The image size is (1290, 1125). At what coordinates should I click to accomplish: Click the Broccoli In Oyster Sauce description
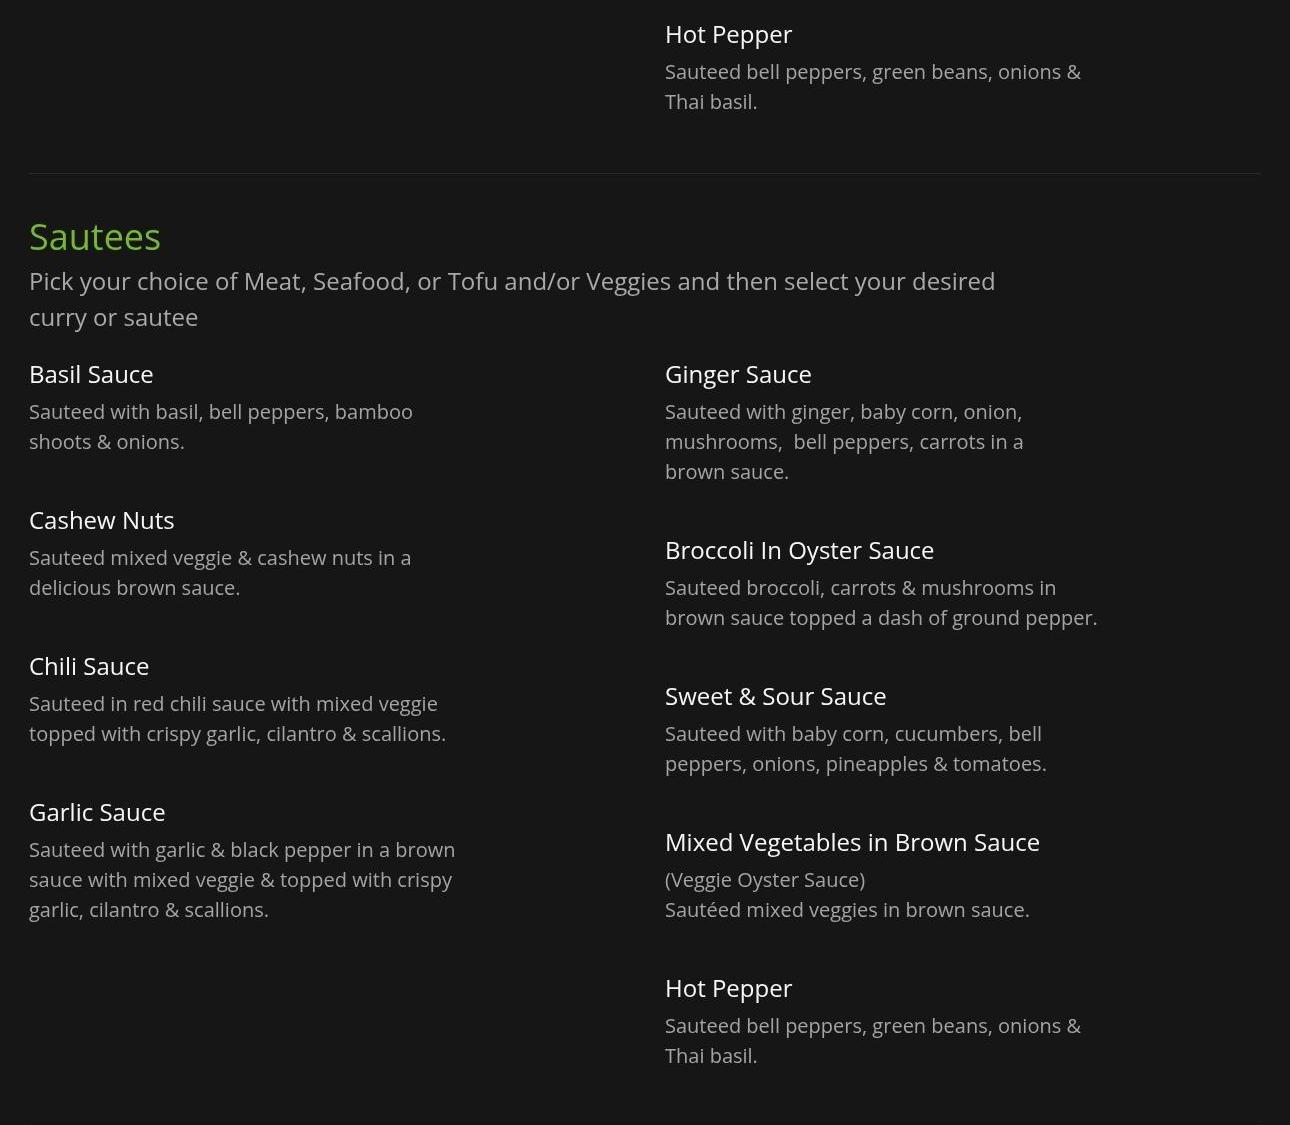click(881, 603)
